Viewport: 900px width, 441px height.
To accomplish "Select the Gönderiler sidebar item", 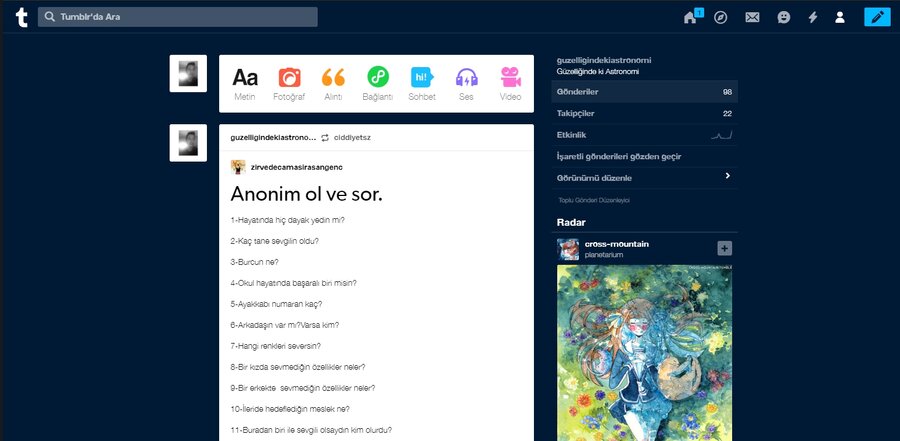I will point(645,92).
